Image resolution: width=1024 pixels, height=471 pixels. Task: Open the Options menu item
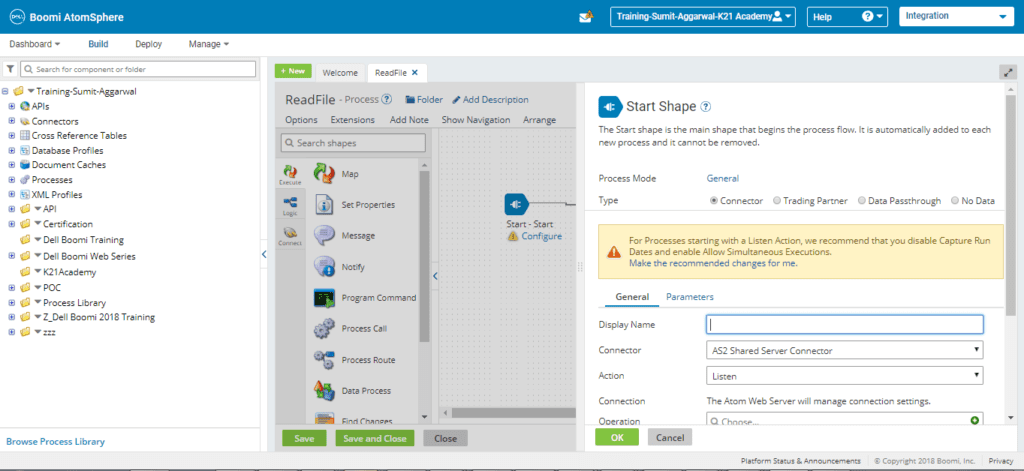click(x=301, y=120)
